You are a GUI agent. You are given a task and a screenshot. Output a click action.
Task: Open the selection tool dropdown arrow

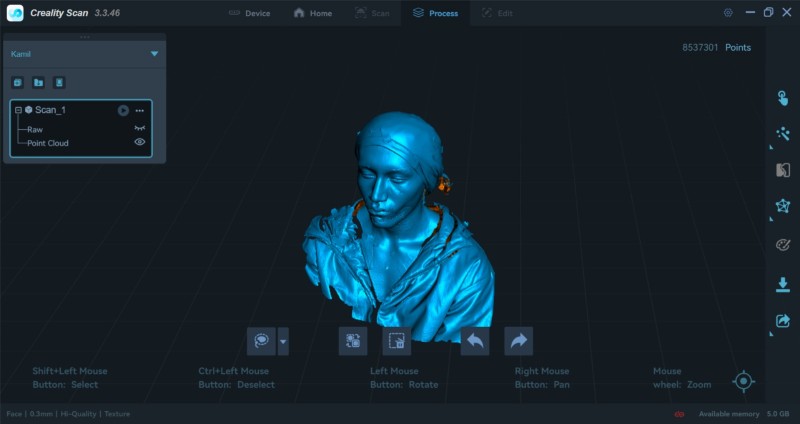283,341
